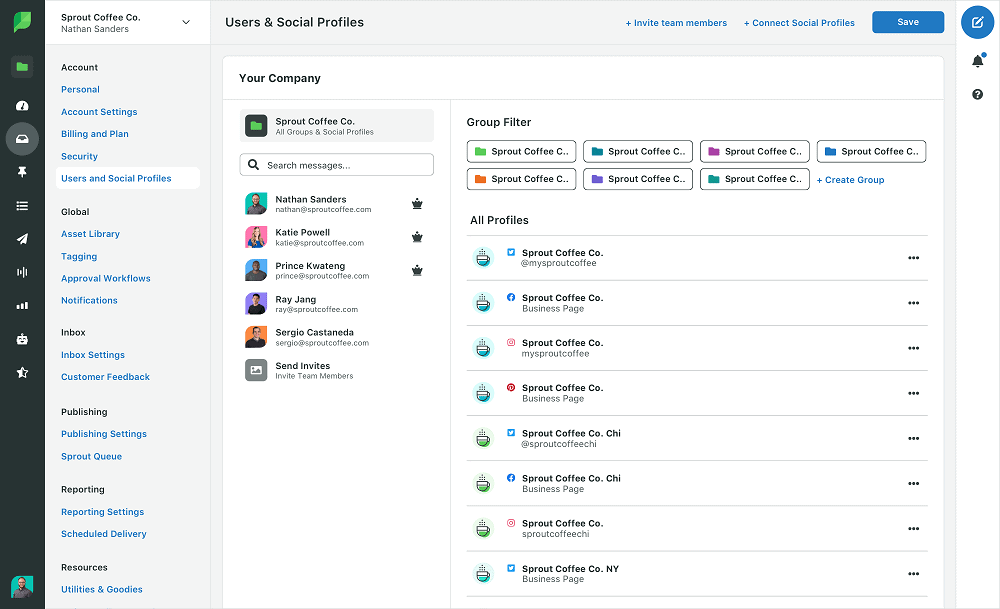Open the bar chart reports icon

pyautogui.click(x=22, y=305)
